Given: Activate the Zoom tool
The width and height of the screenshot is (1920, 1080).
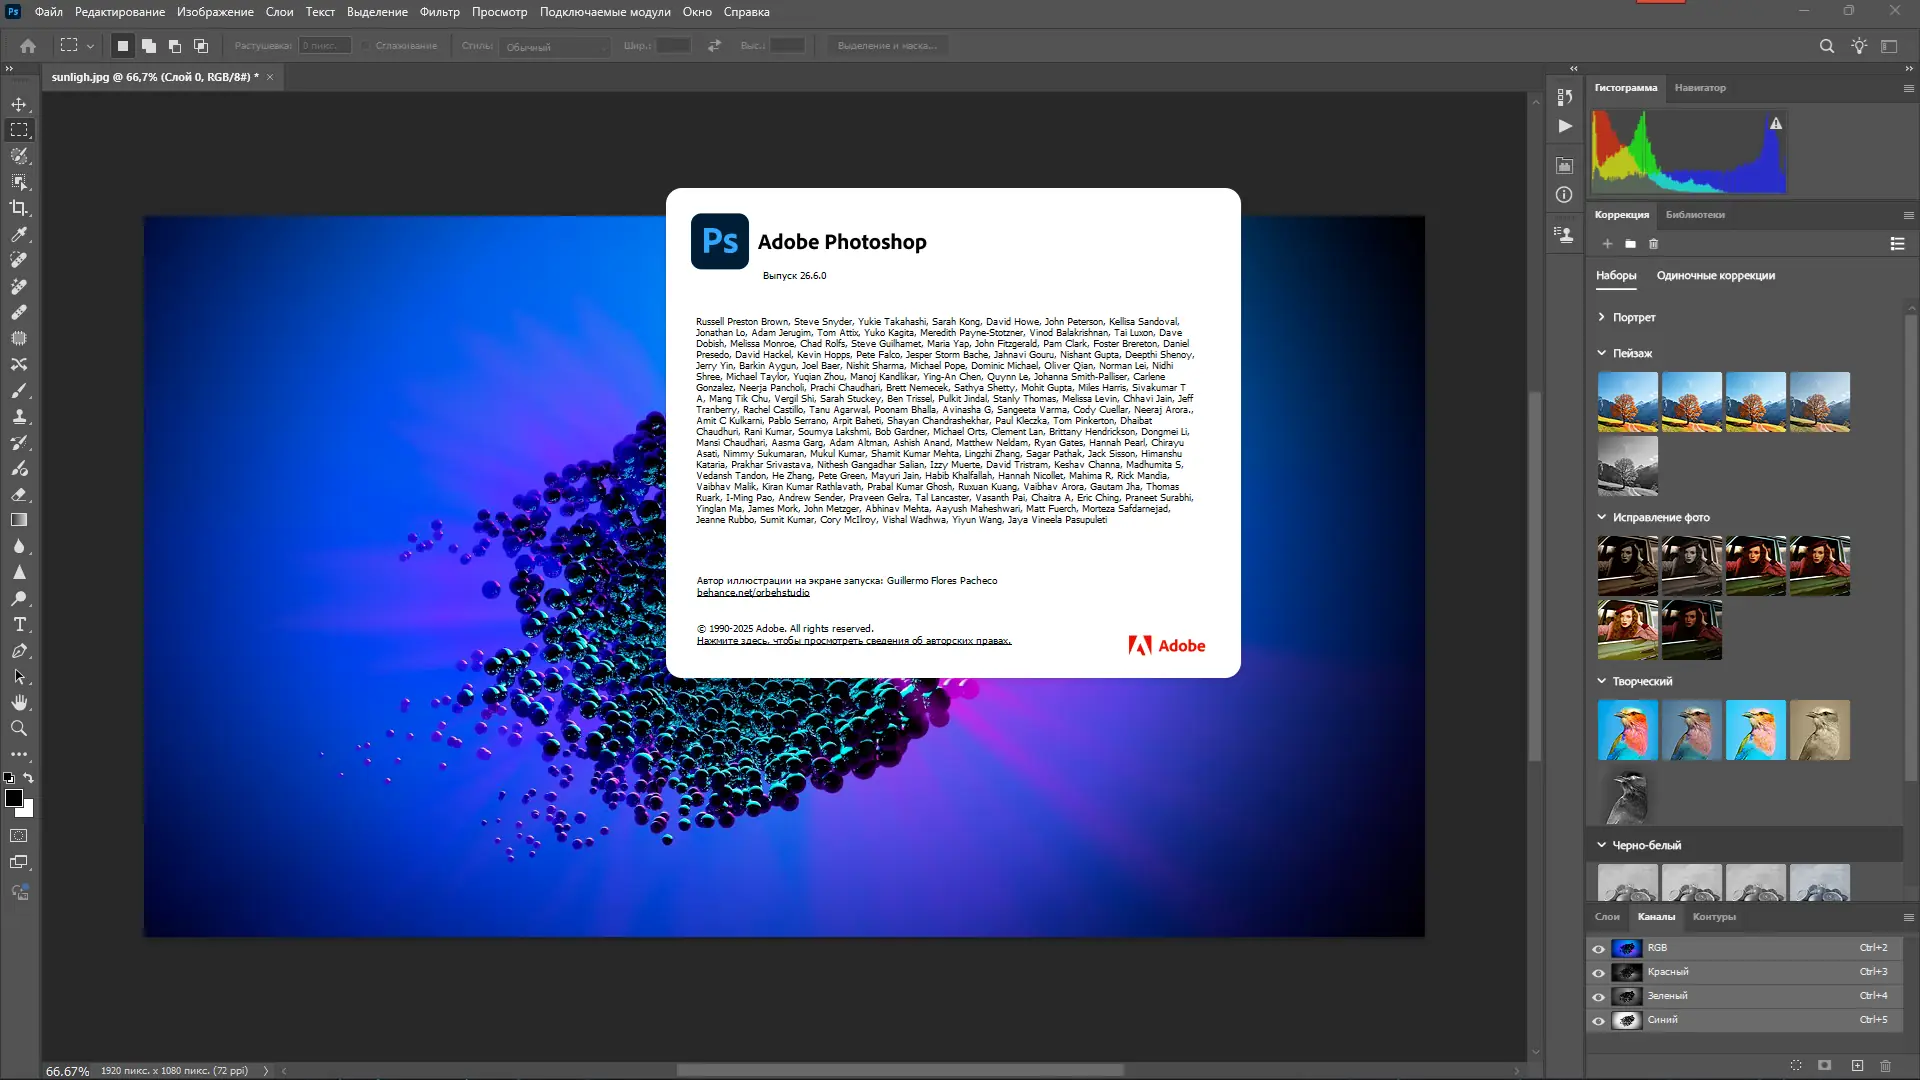Looking at the screenshot, I should click(x=20, y=728).
